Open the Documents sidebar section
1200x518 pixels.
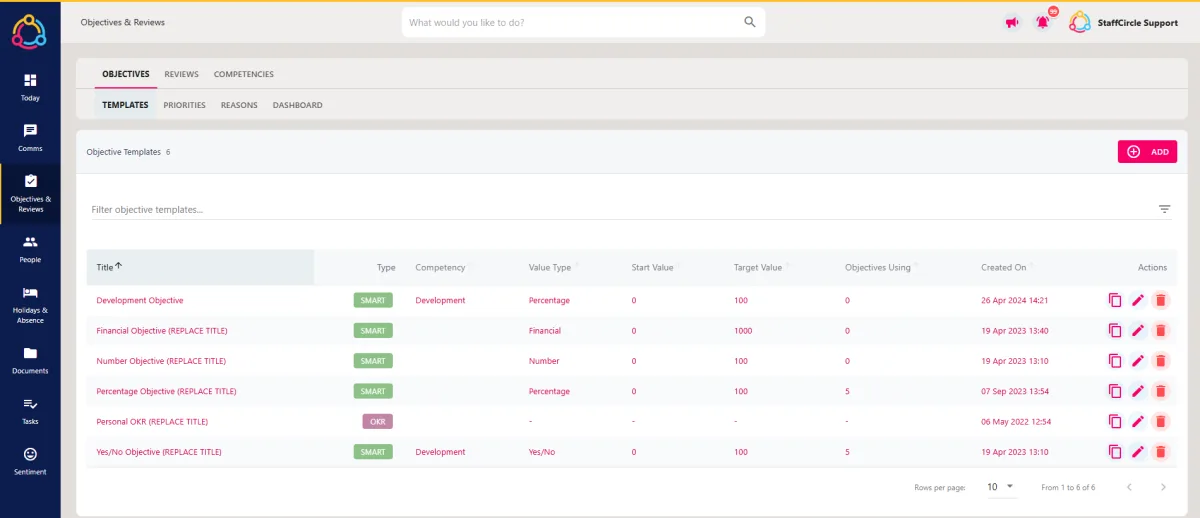coord(30,360)
